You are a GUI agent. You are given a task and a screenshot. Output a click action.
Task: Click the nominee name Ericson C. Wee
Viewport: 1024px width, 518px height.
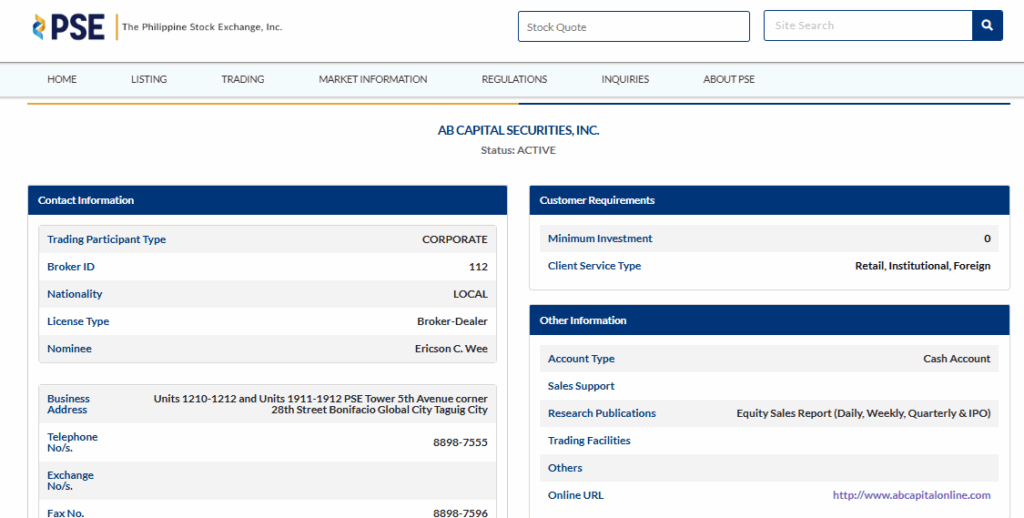click(451, 349)
